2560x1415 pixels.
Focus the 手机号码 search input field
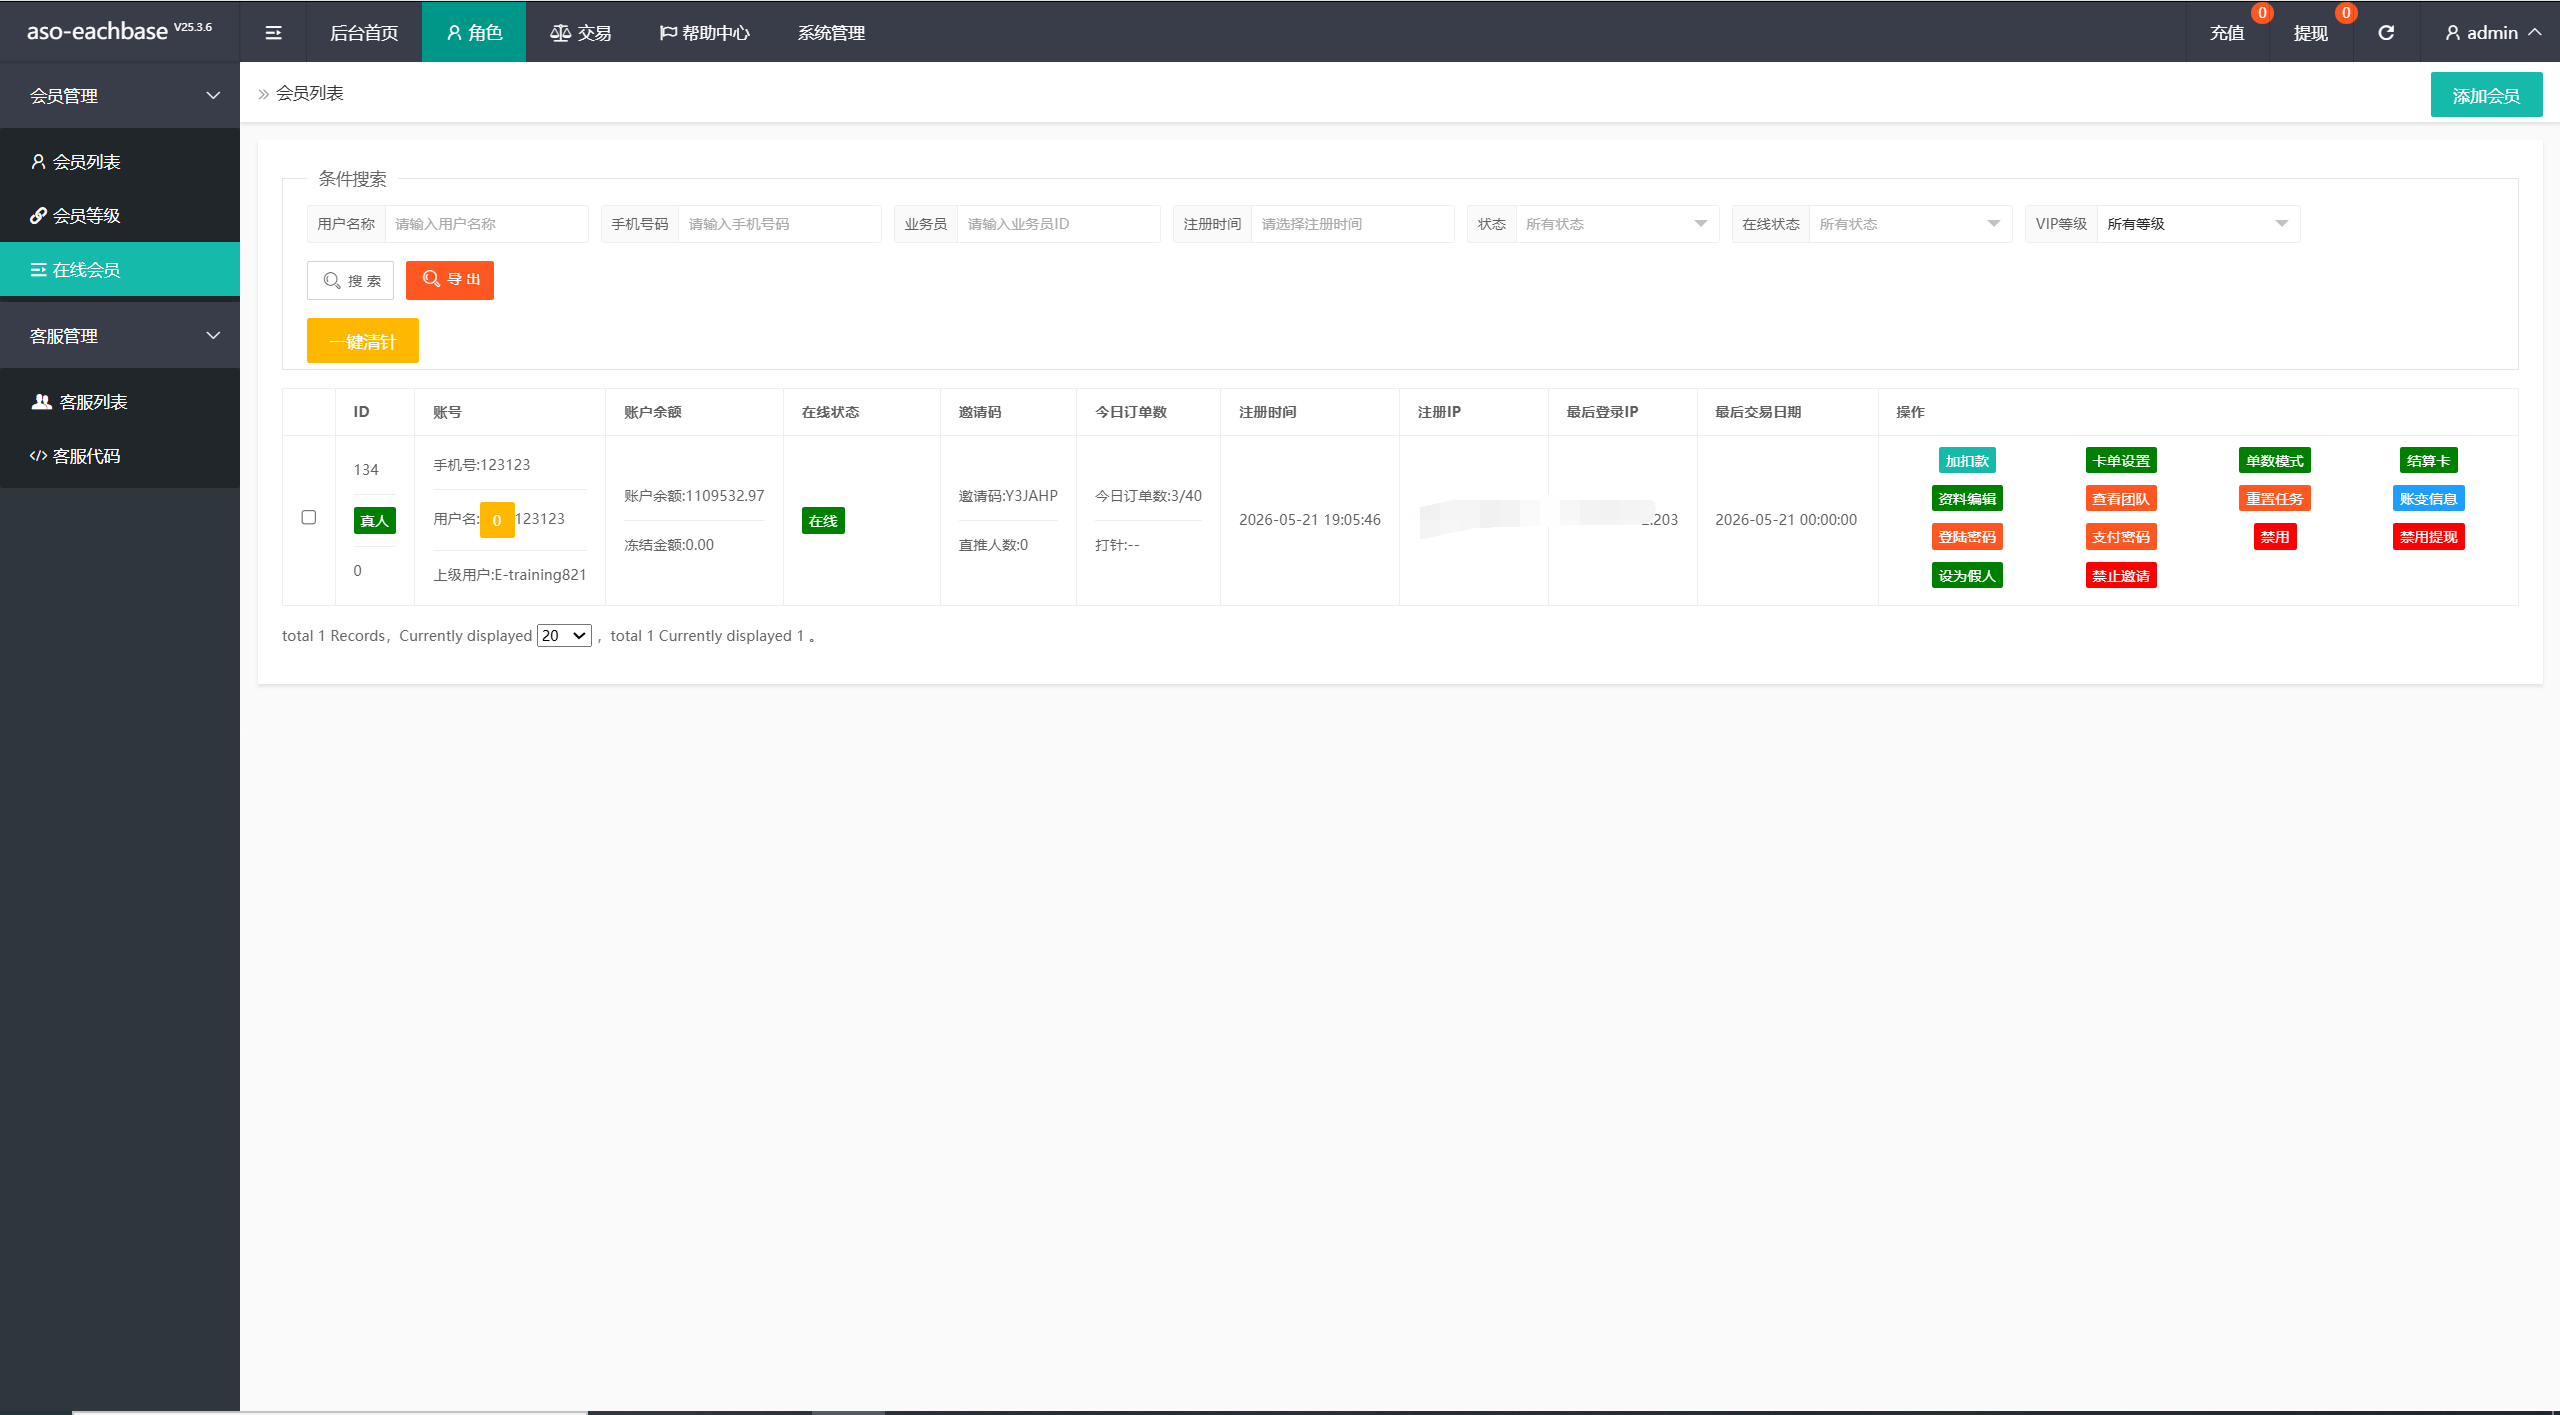point(779,224)
